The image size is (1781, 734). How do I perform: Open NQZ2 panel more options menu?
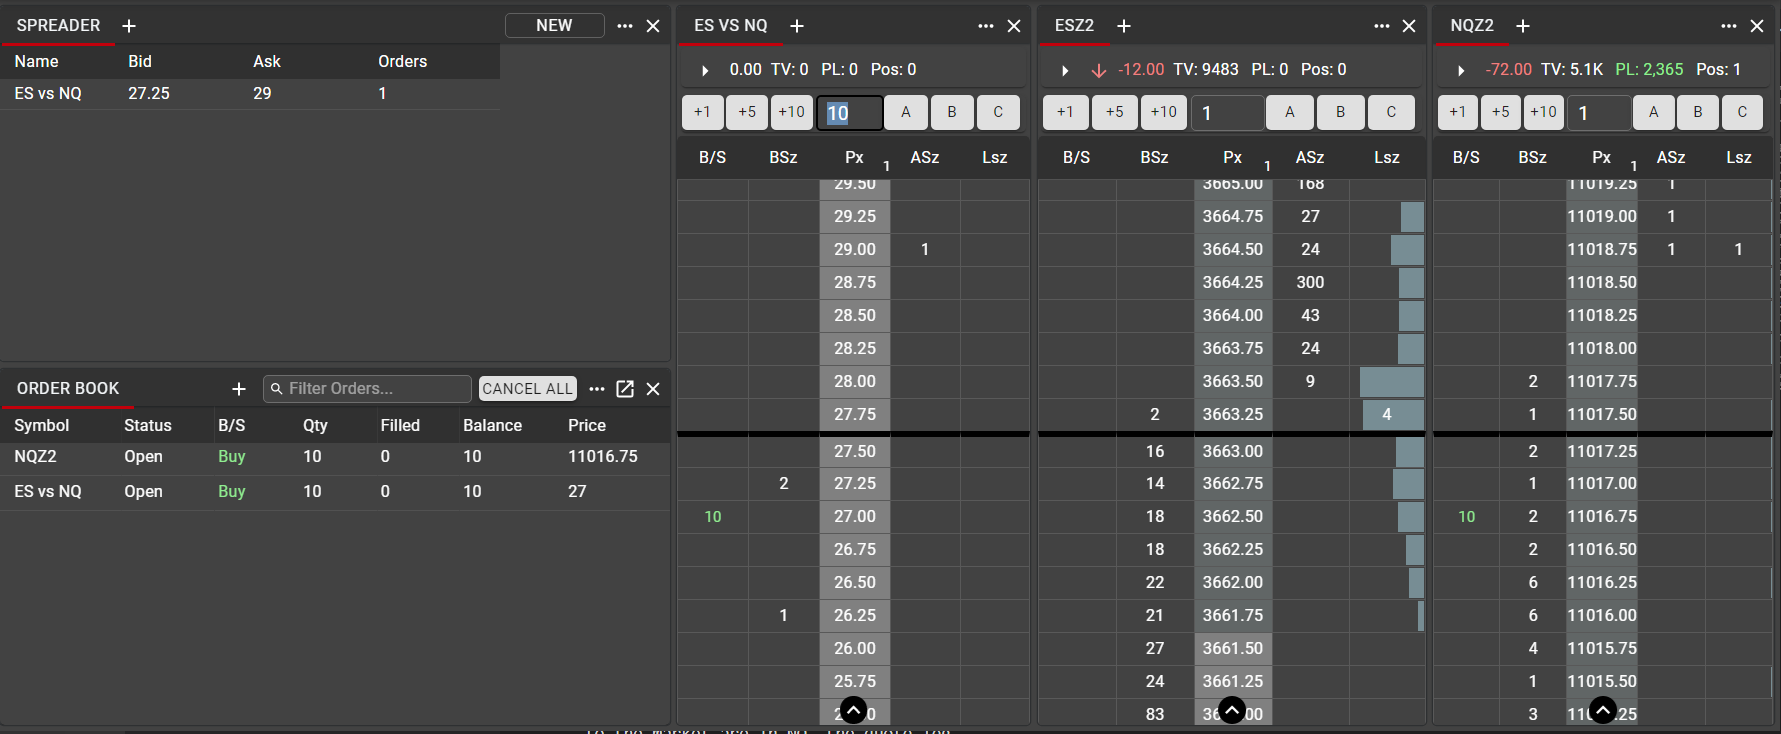[1729, 26]
